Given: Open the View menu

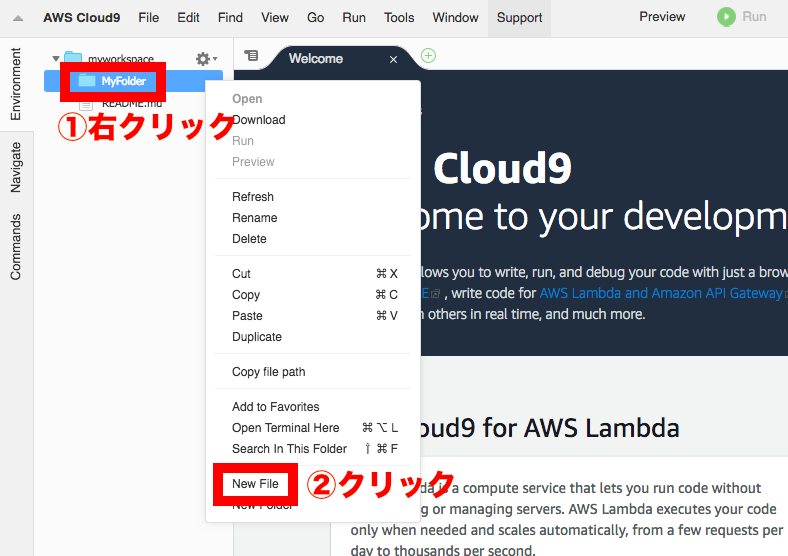Looking at the screenshot, I should point(275,18).
